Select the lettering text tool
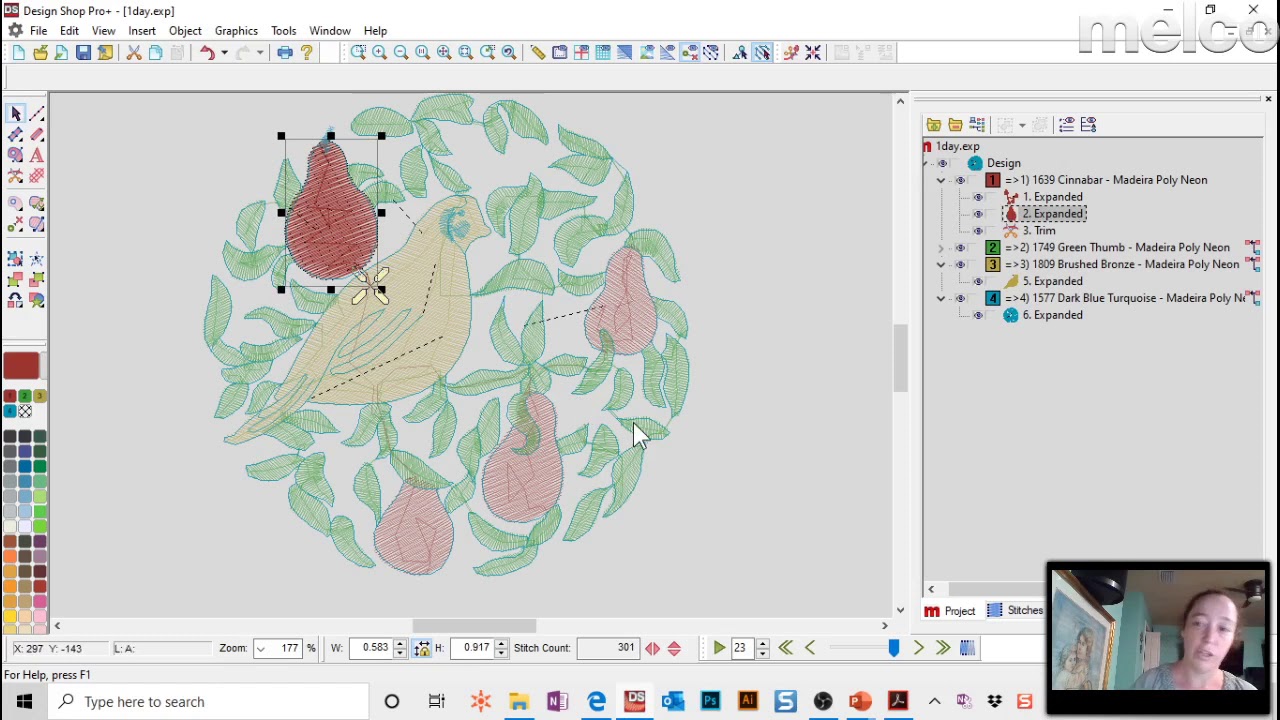1280x720 pixels. (37, 155)
